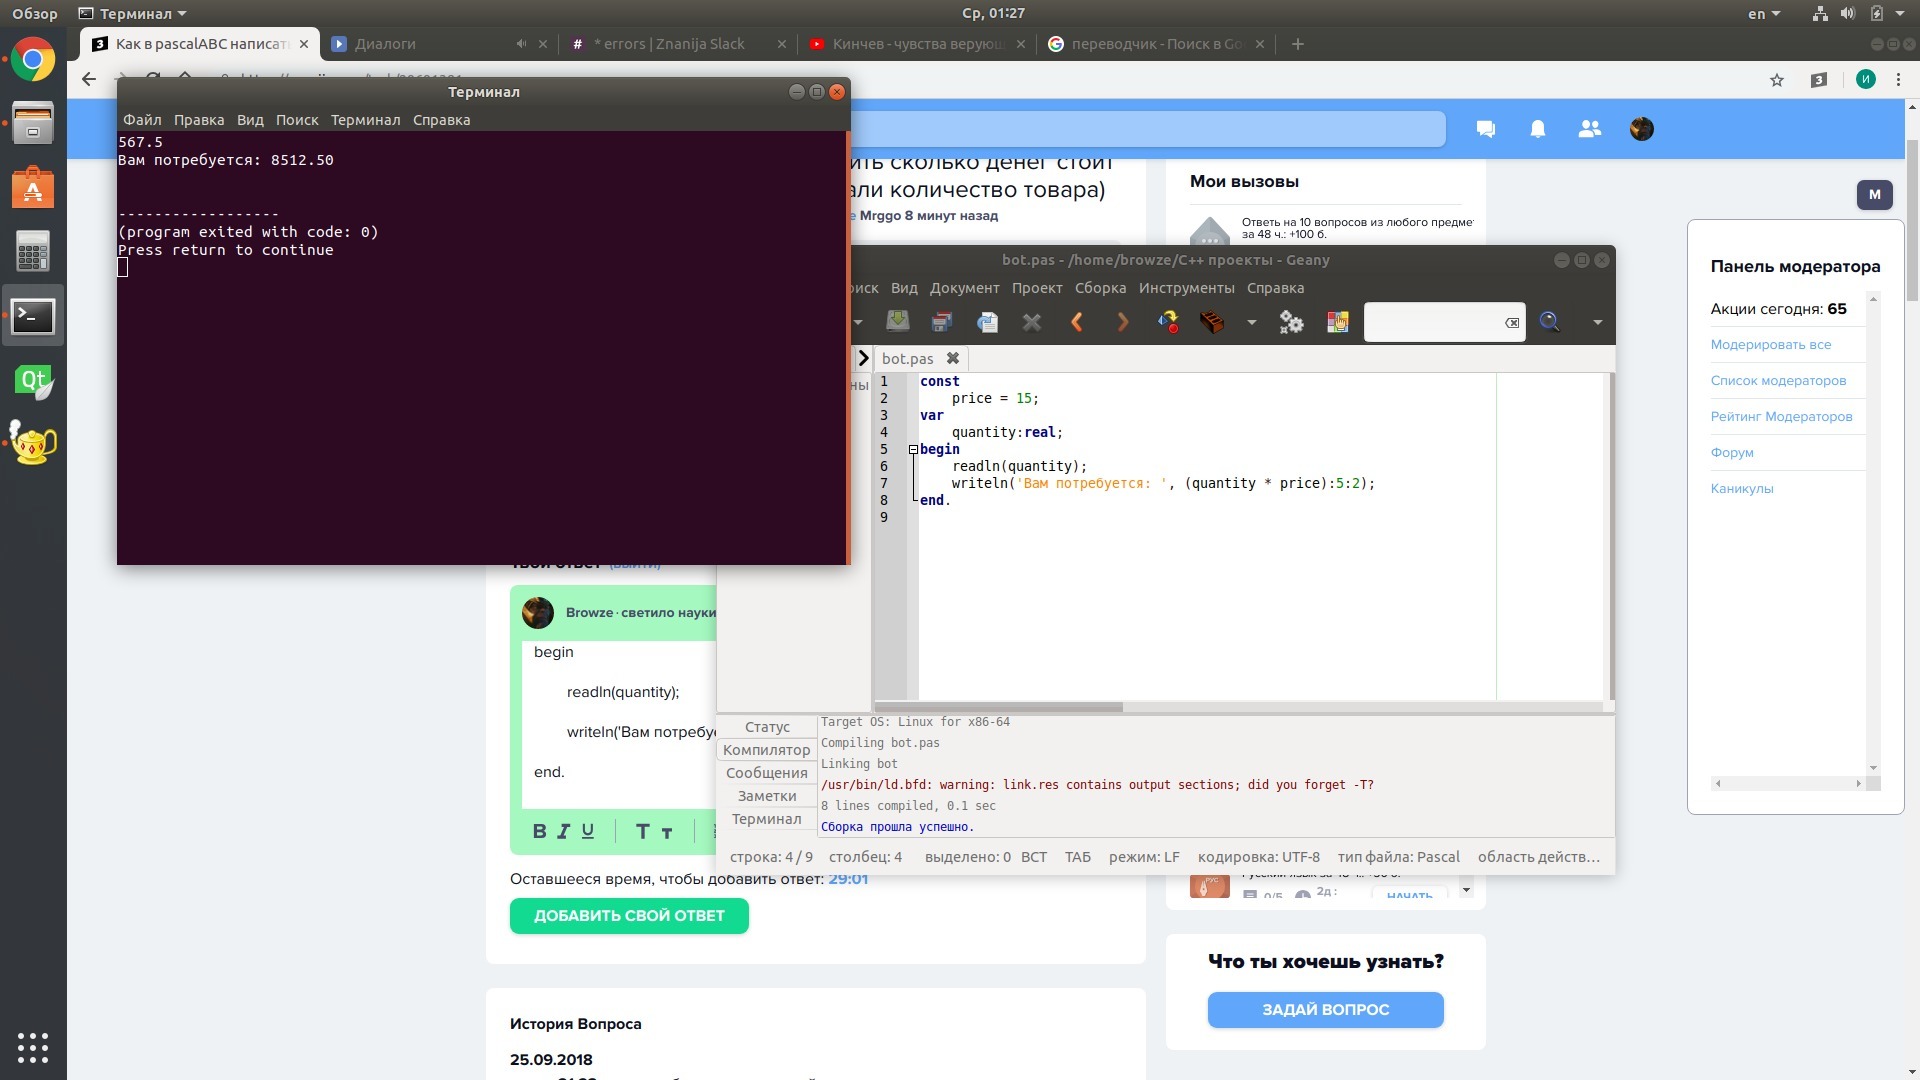Click the Reload document icon in Geany toolbar
Viewport: 1920px width, 1080px height.
point(987,322)
